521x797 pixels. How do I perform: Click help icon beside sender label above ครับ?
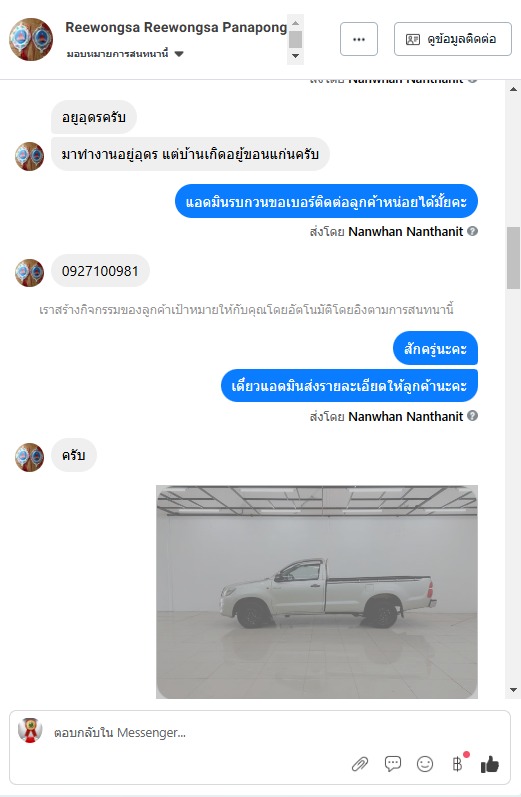point(472,416)
